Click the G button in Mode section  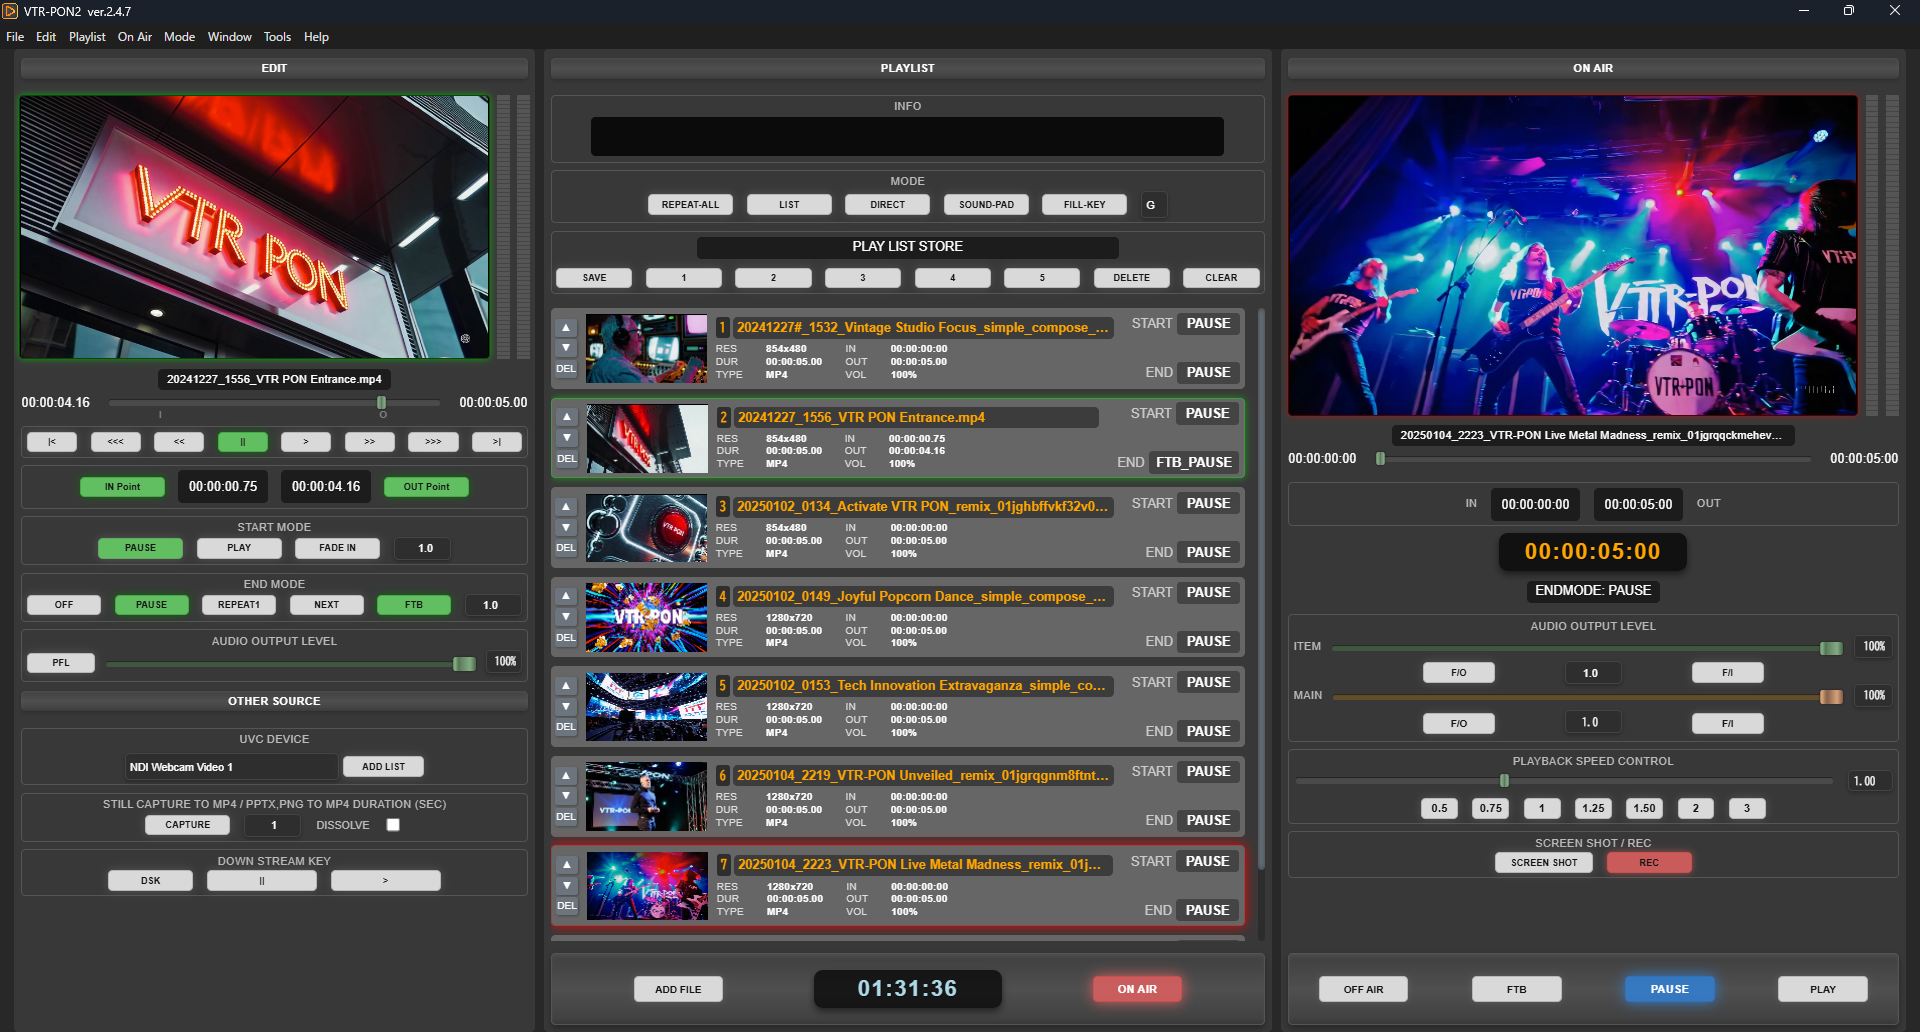click(x=1150, y=205)
